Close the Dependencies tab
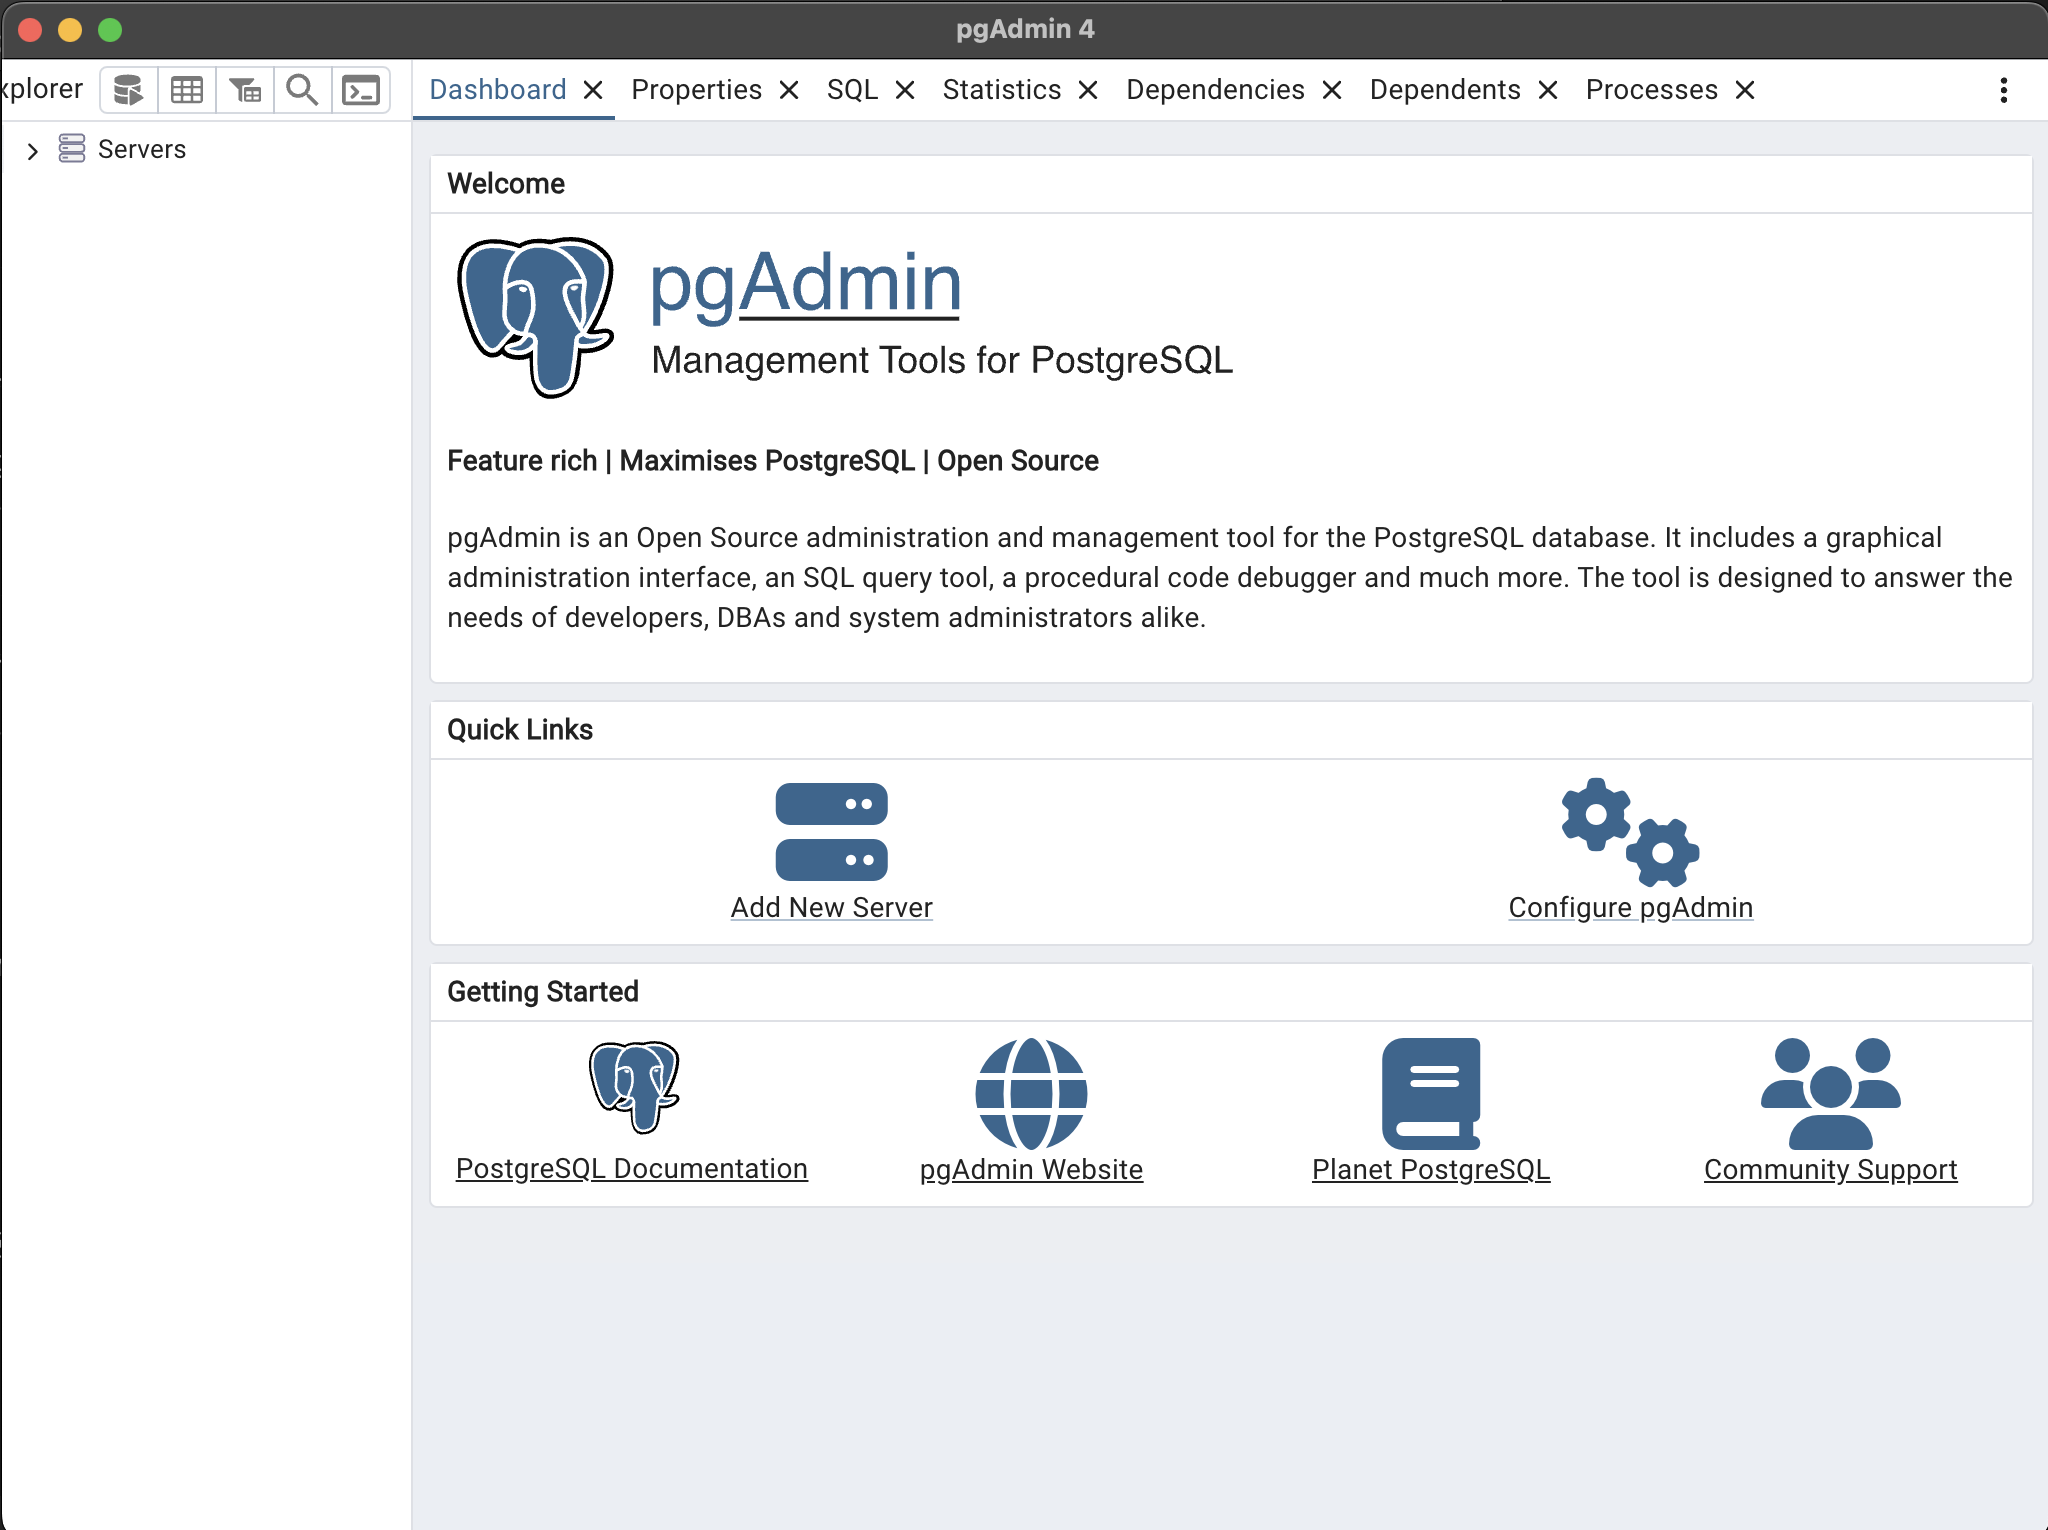The height and width of the screenshot is (1530, 2048). (x=1332, y=90)
